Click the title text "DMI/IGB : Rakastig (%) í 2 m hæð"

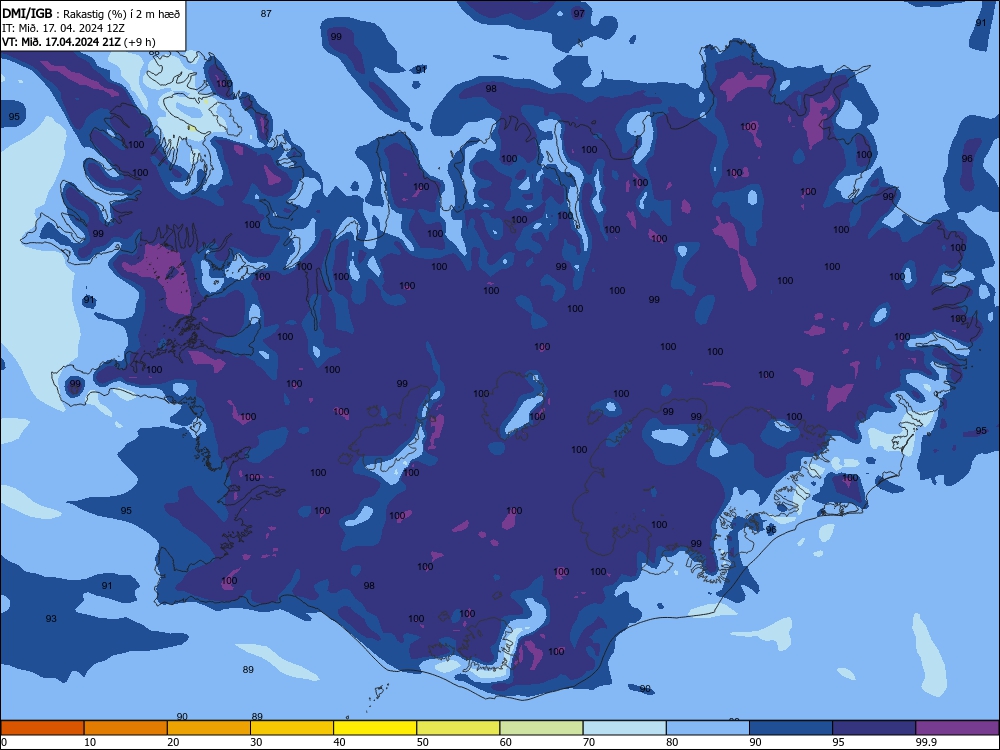tap(91, 13)
